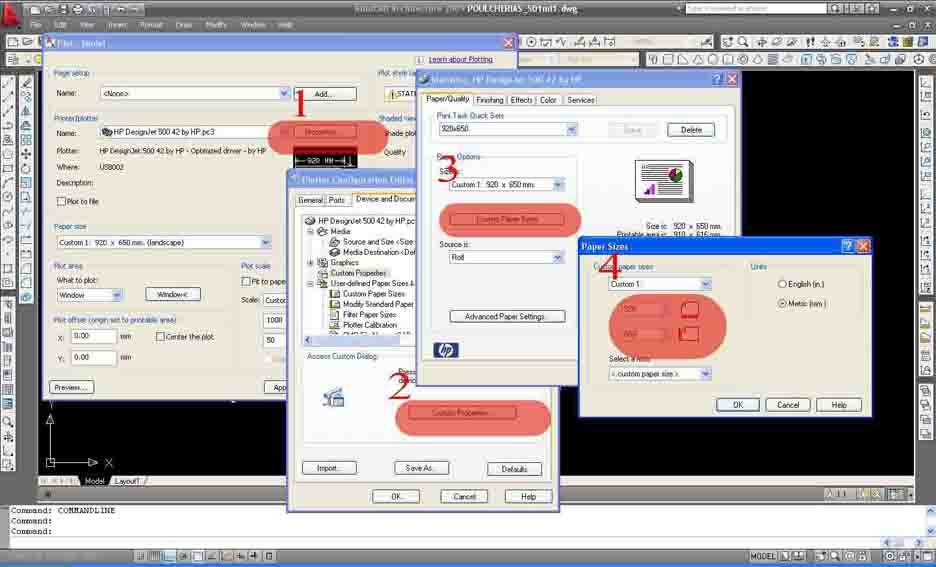
Task: Click Save icon in quick access toolbar
Action: (x=63, y=10)
